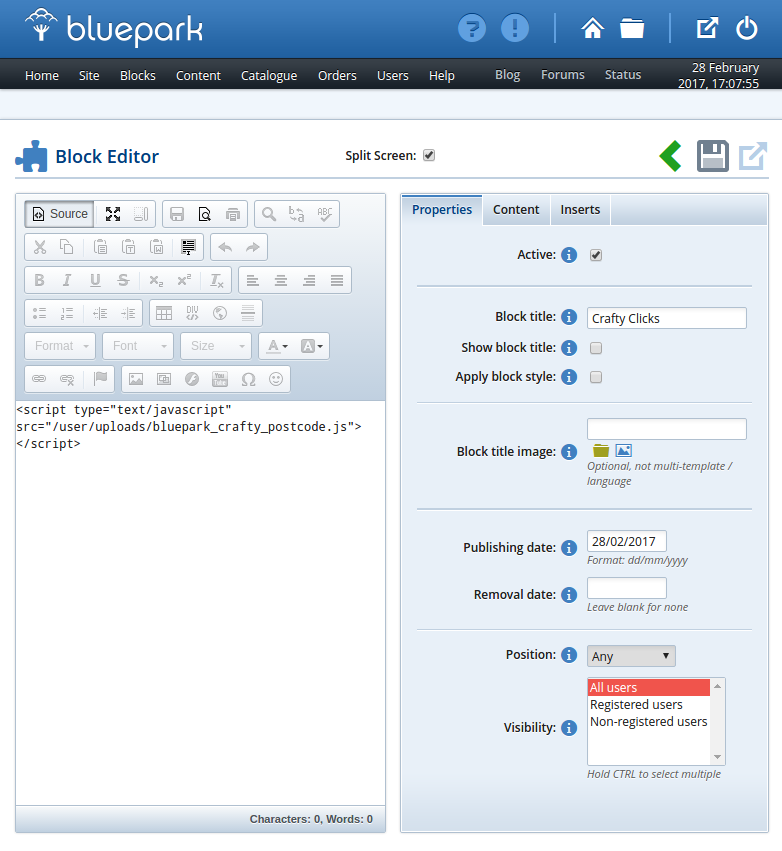
Task: Click the Paste from Word icon
Action: [x=157, y=247]
